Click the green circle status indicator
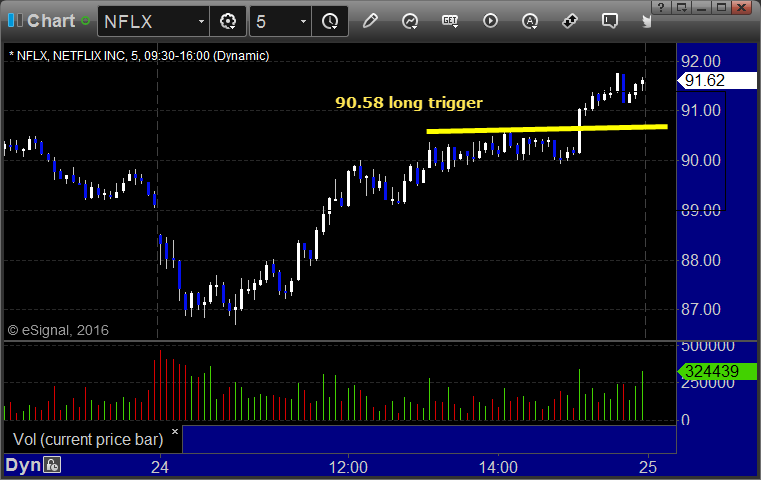The width and height of the screenshot is (761, 480). (85, 21)
